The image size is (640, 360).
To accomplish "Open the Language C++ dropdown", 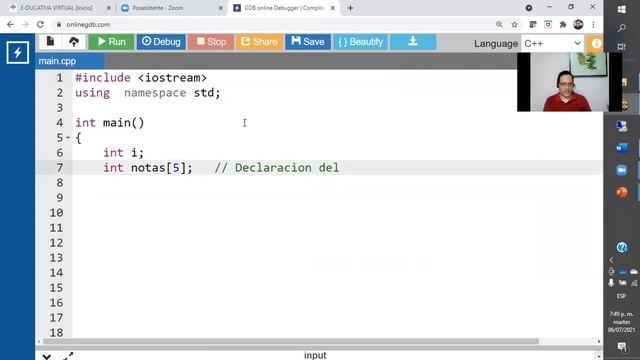I will (x=552, y=43).
